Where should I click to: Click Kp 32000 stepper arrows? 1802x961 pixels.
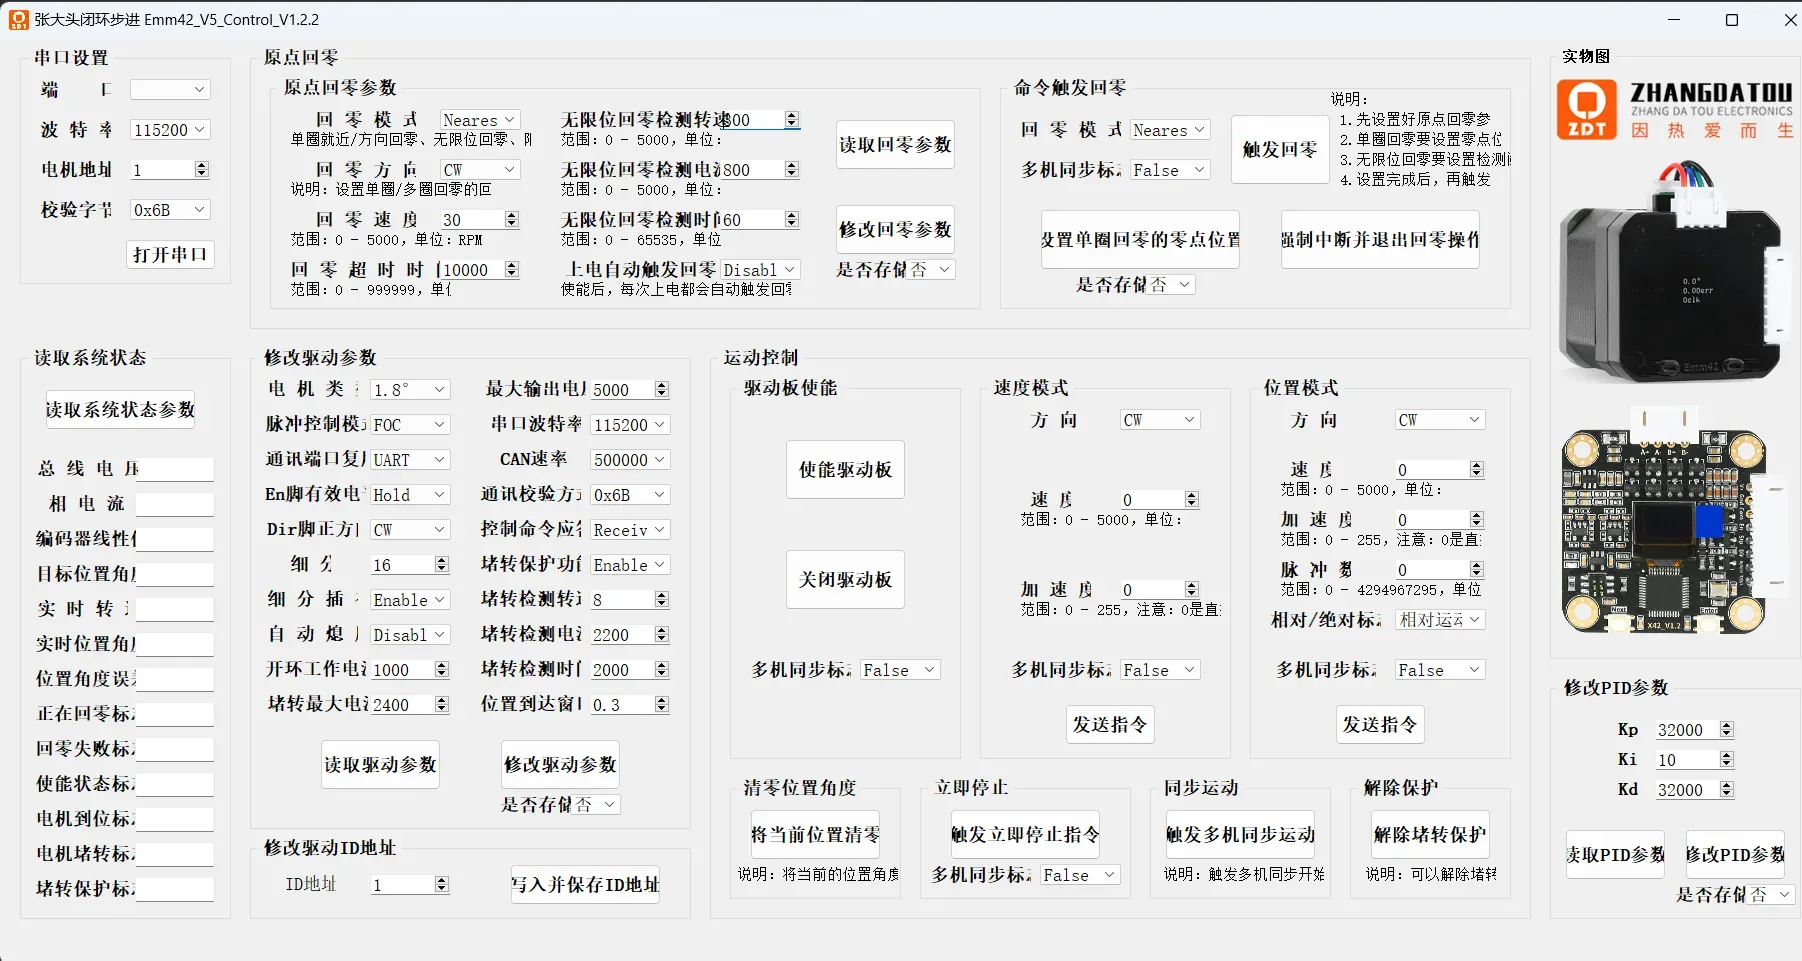point(1727,729)
